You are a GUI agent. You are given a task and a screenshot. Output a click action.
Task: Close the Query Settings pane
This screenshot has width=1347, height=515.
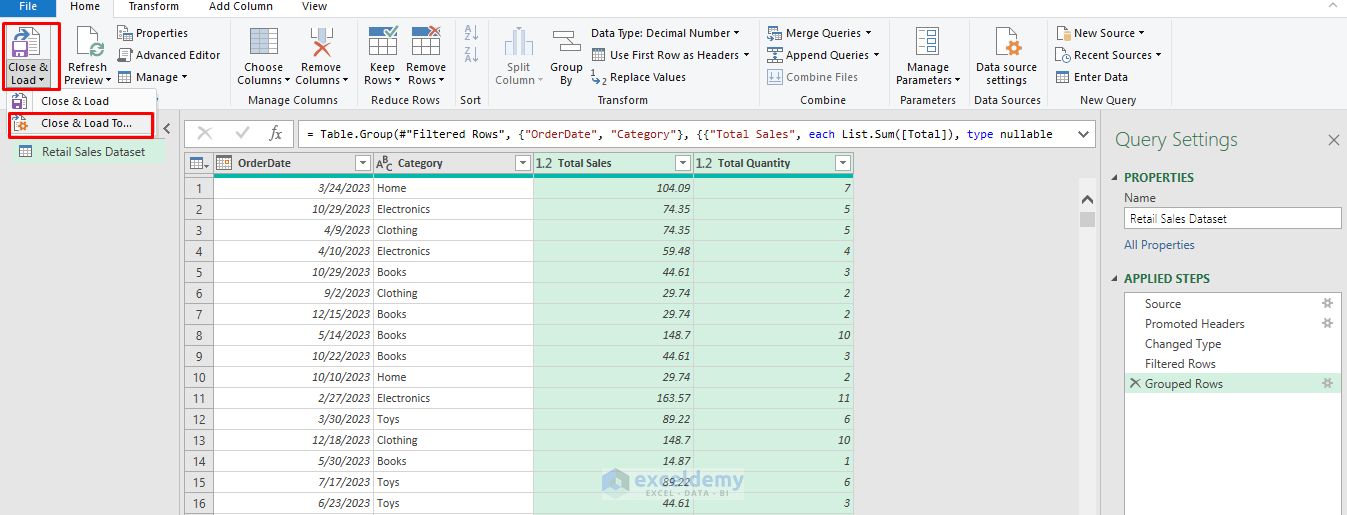[x=1333, y=141]
